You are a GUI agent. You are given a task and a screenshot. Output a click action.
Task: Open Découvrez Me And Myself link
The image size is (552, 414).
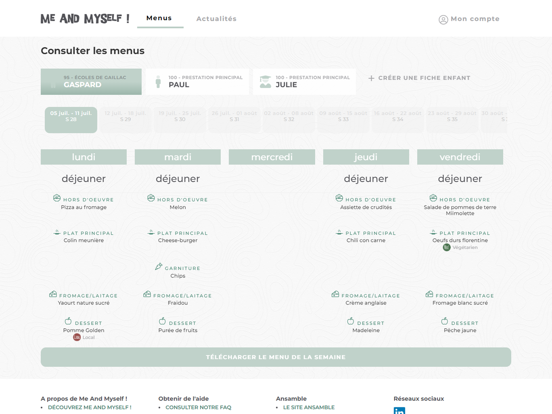(89, 407)
